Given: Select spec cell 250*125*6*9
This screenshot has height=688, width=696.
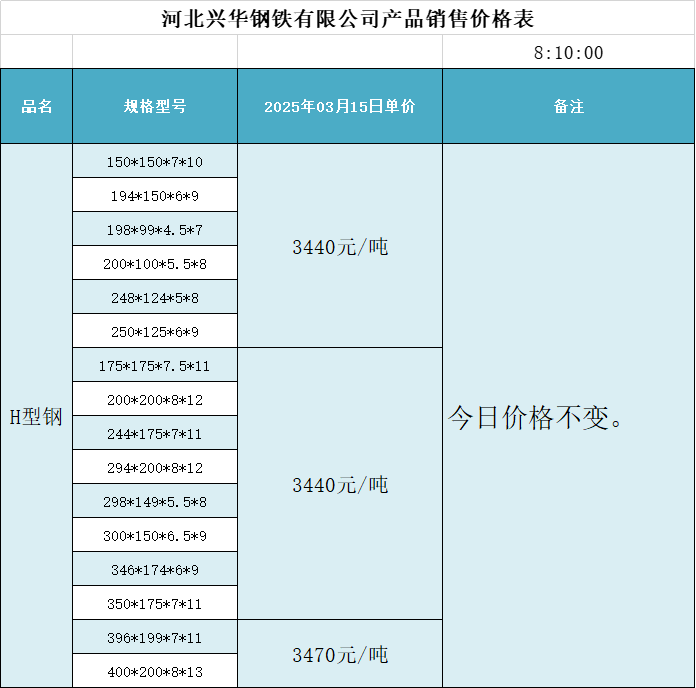Looking at the screenshot, I should 155,331.
